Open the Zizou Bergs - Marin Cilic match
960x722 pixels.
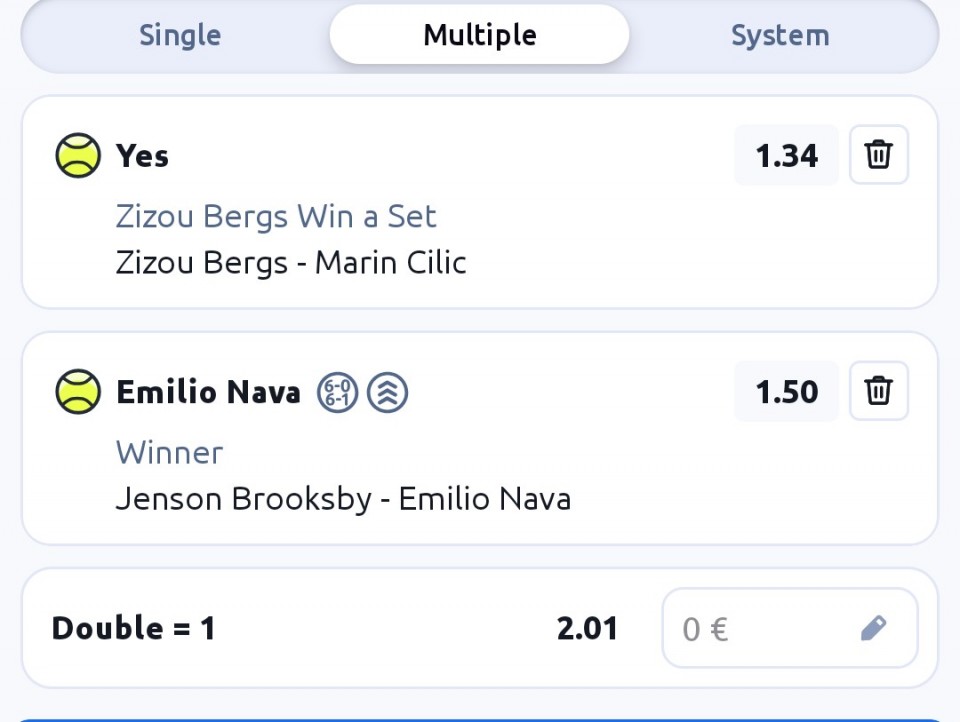291,263
